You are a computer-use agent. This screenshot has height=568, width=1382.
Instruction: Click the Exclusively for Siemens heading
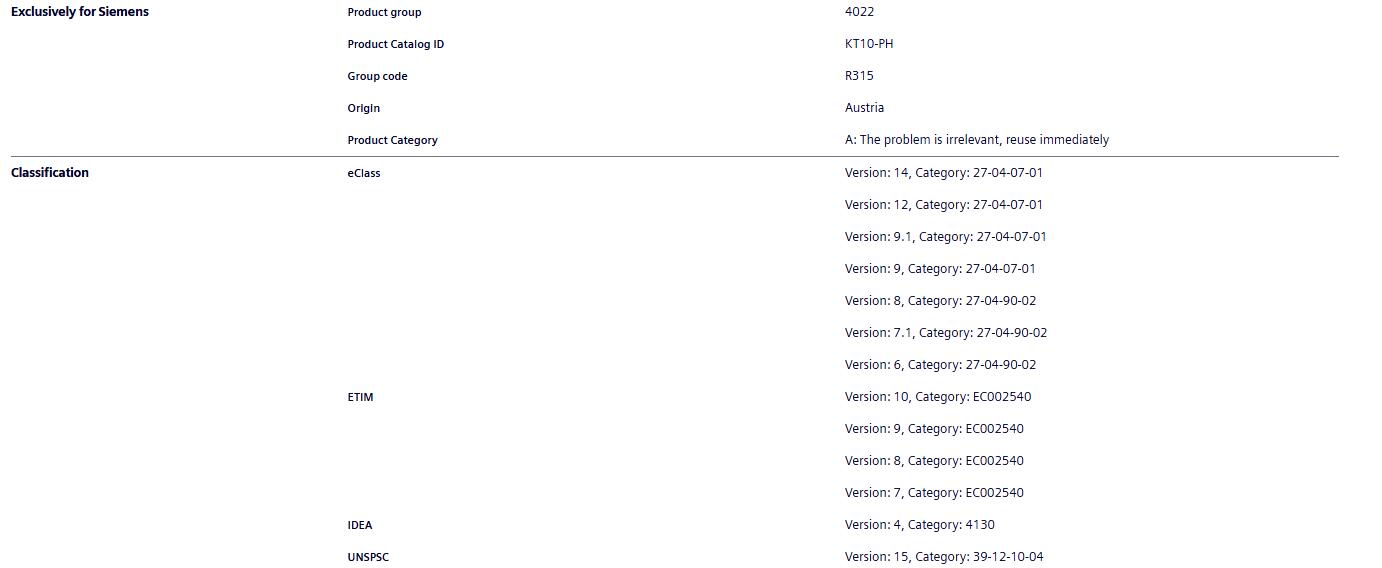pos(79,12)
